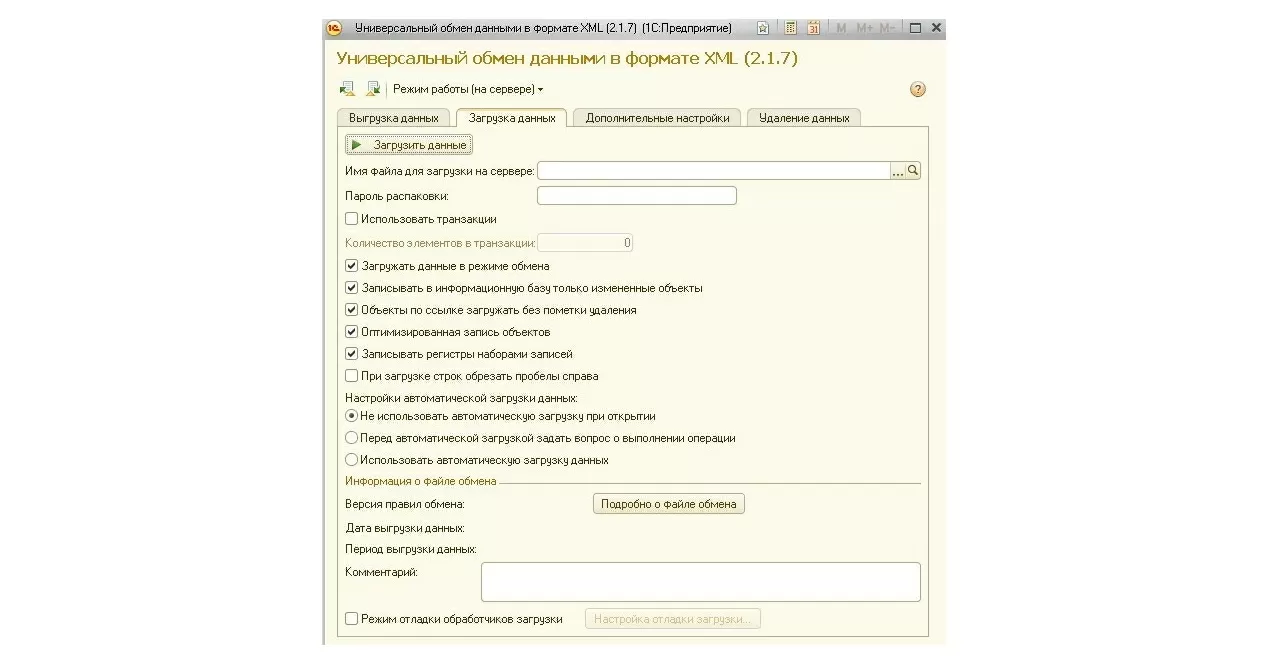Check При загрузке строк обрезать пробелы справа
The image size is (1285, 661).
click(x=352, y=376)
